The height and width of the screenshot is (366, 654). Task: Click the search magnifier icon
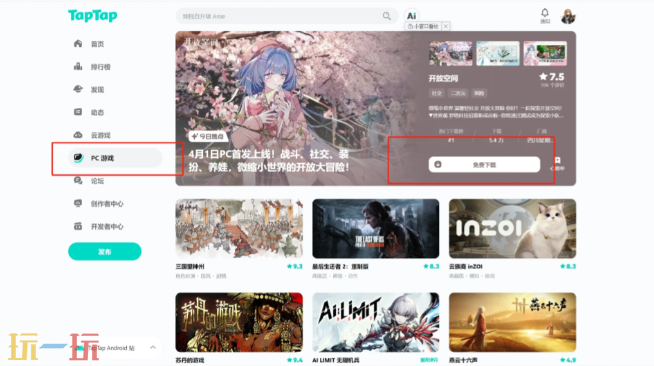(x=387, y=16)
